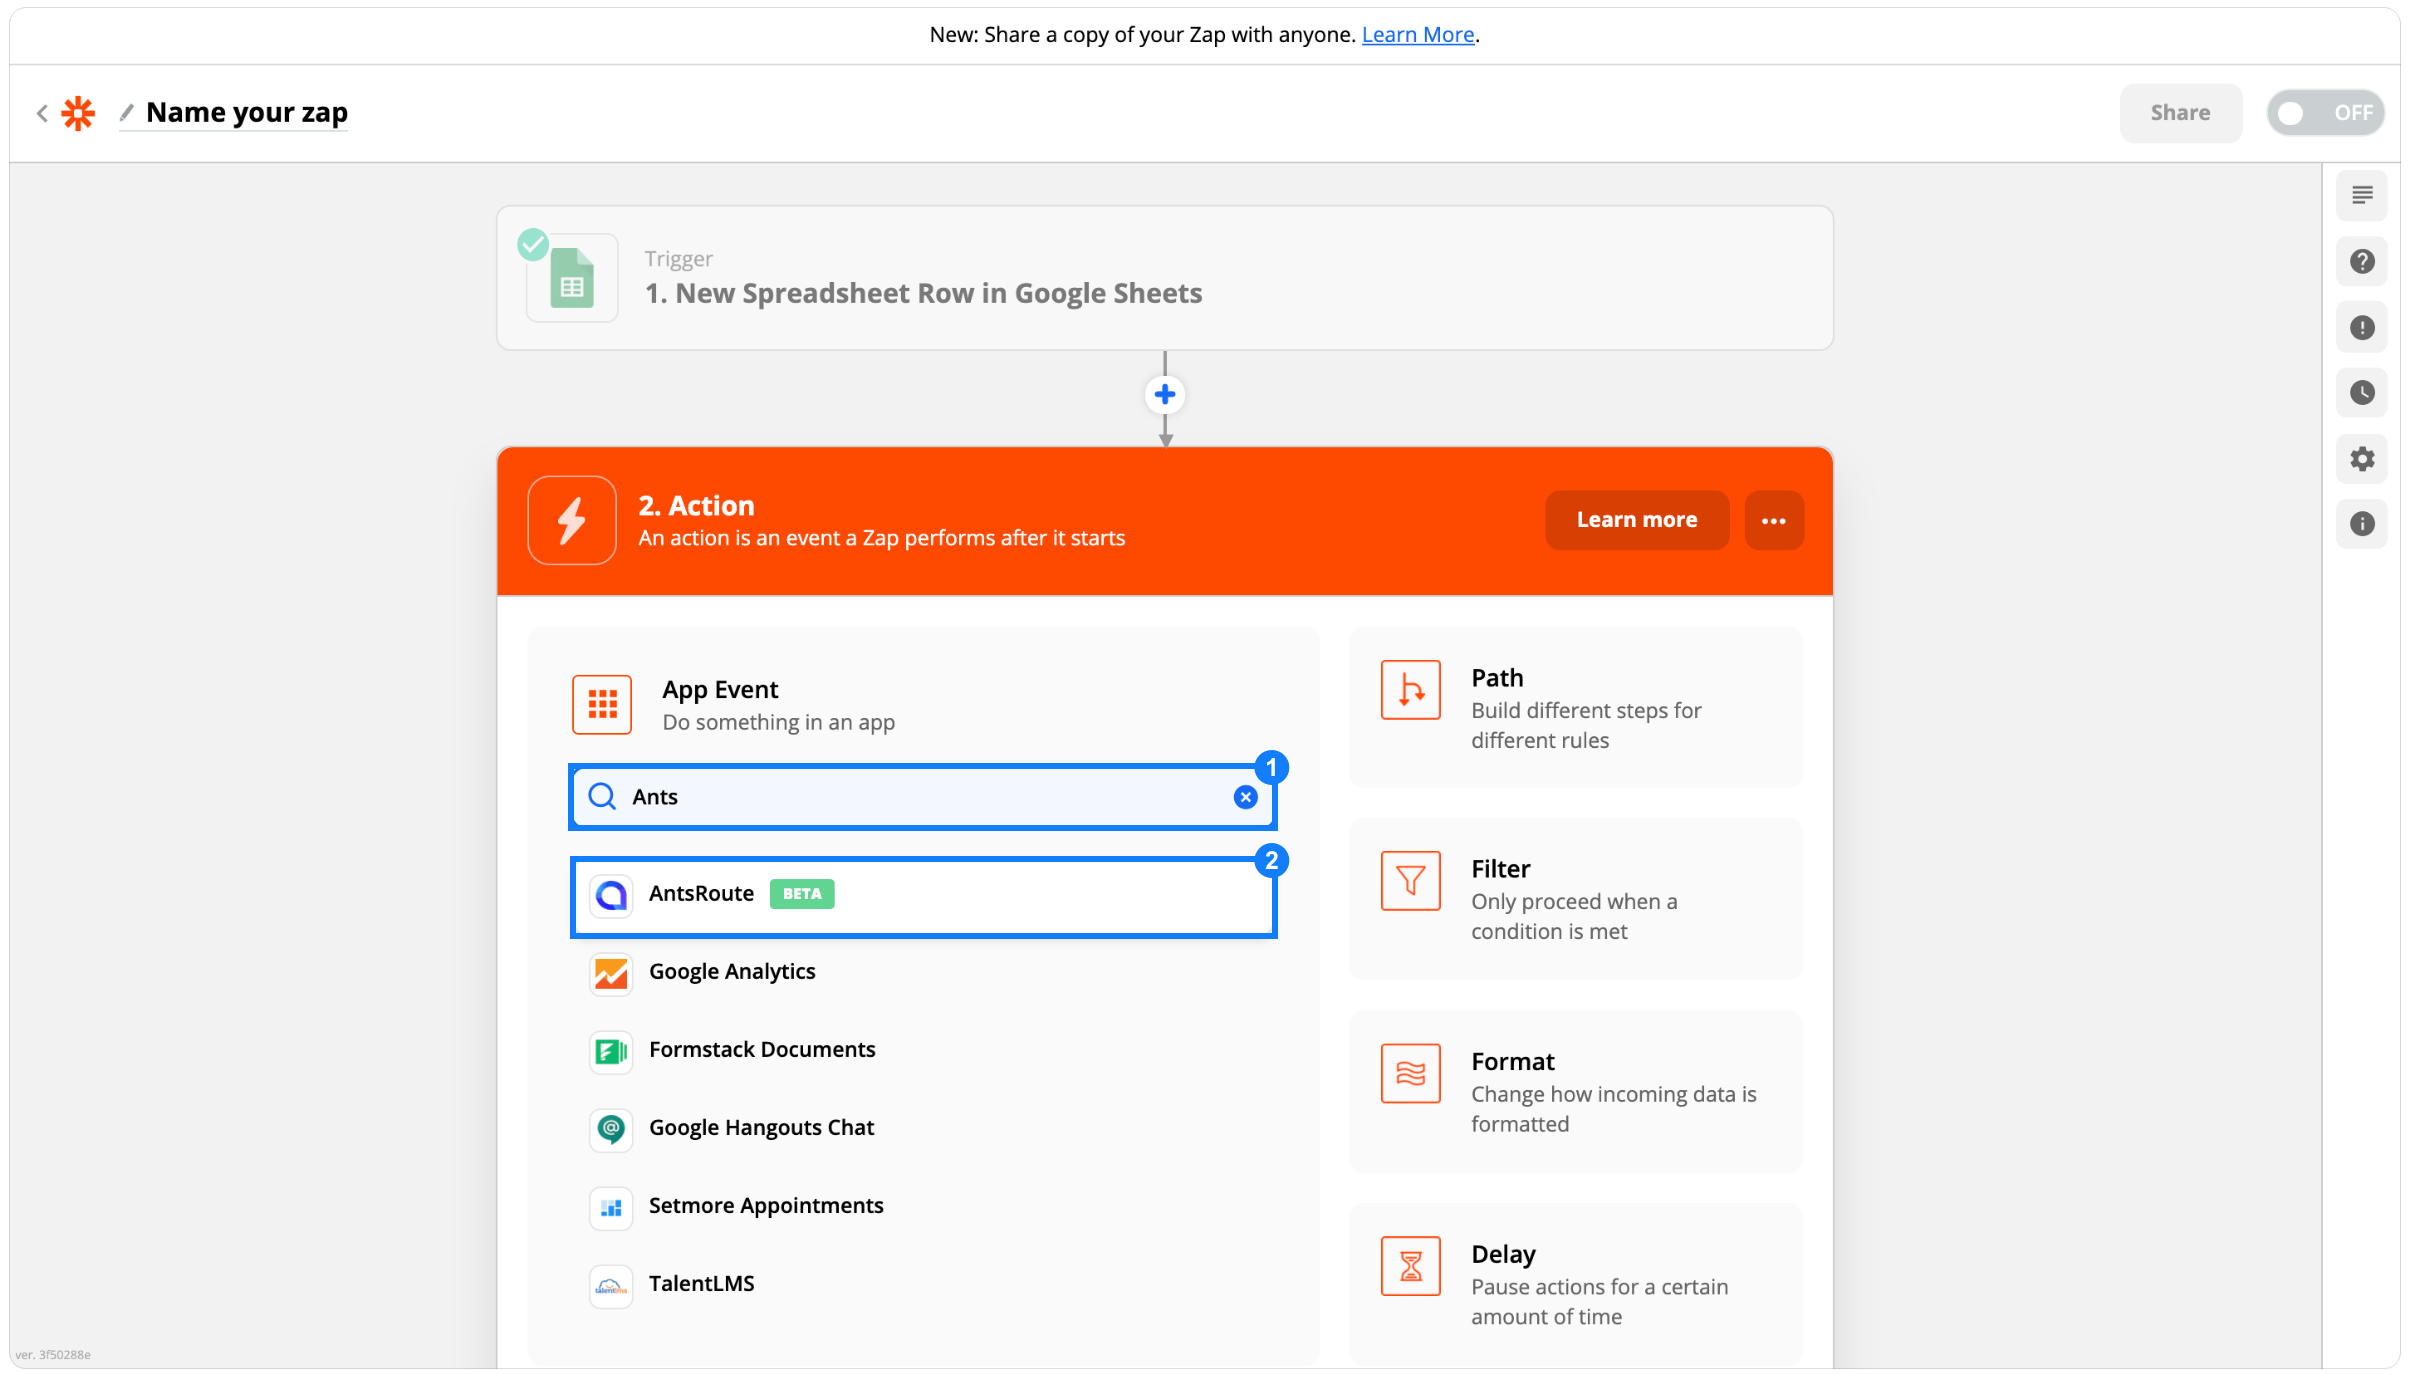
Task: Choose the Filter option card
Action: click(x=1576, y=898)
